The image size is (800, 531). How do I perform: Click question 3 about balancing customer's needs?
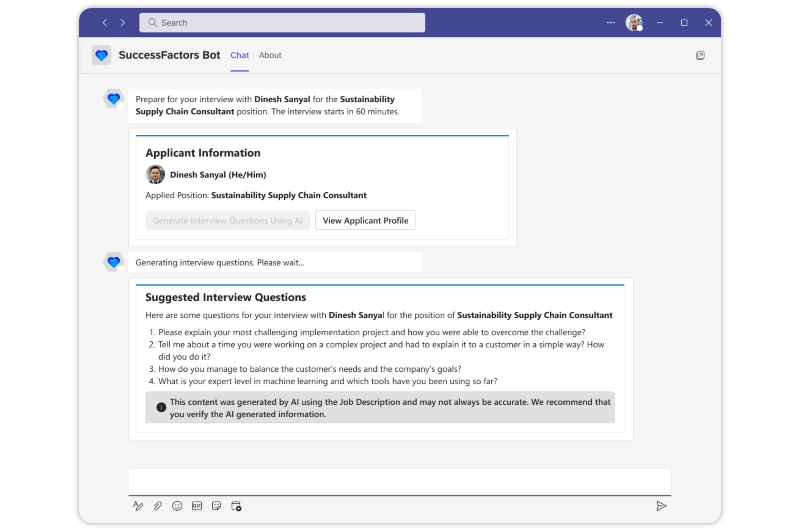coord(309,369)
